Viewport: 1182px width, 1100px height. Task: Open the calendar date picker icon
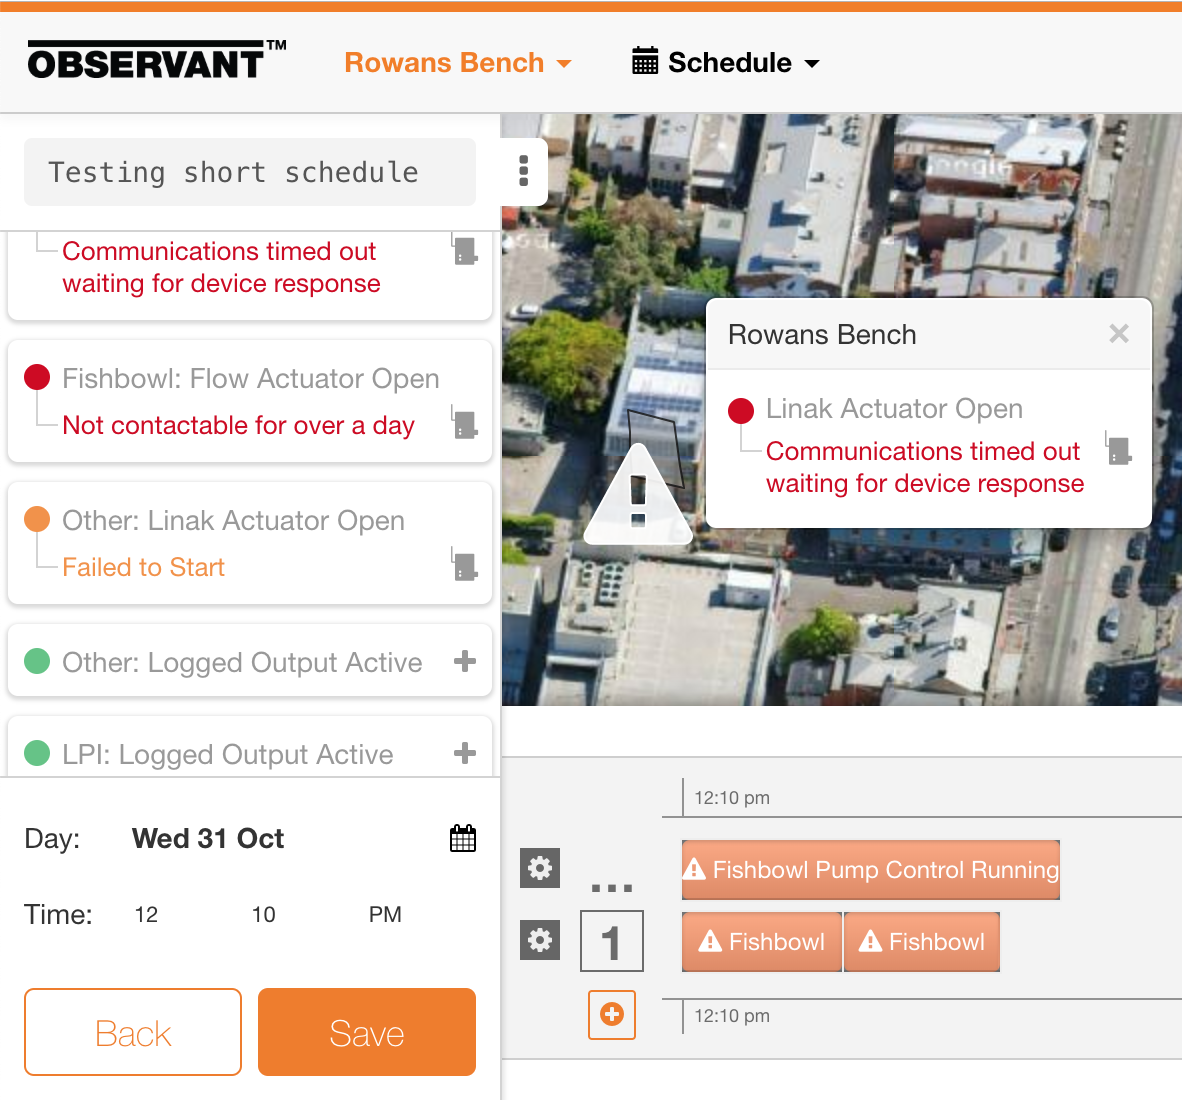pos(463,838)
